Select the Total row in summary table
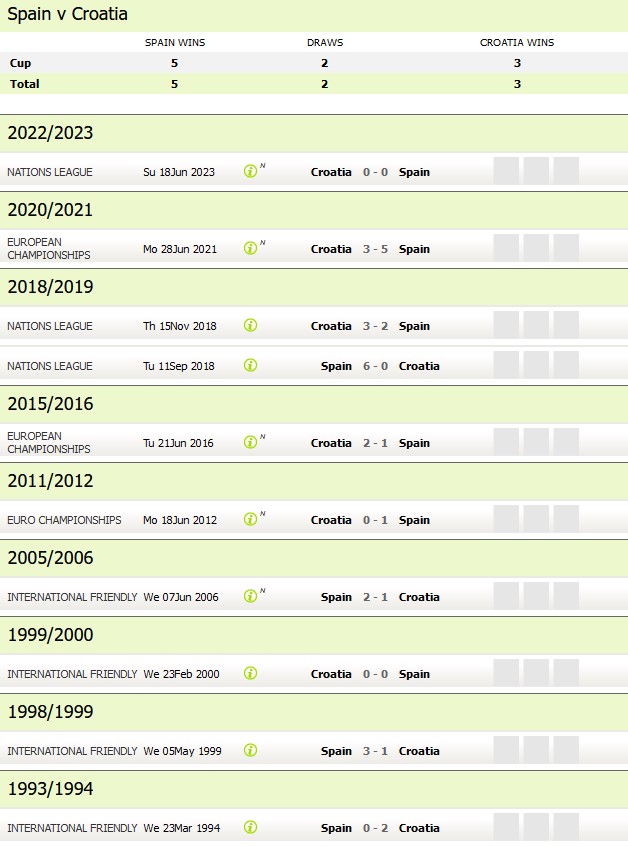The width and height of the screenshot is (628, 847). point(314,84)
